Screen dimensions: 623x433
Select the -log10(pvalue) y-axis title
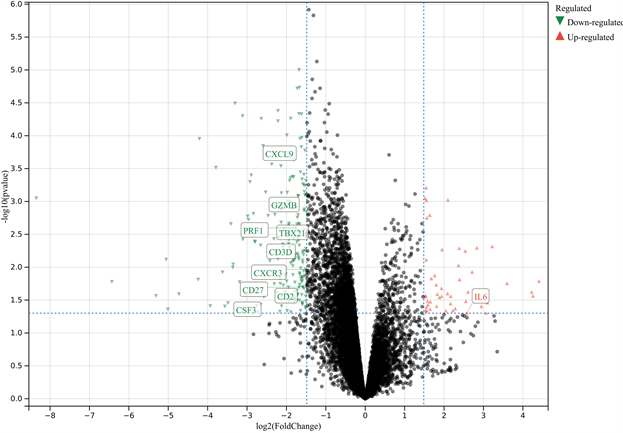point(6,200)
